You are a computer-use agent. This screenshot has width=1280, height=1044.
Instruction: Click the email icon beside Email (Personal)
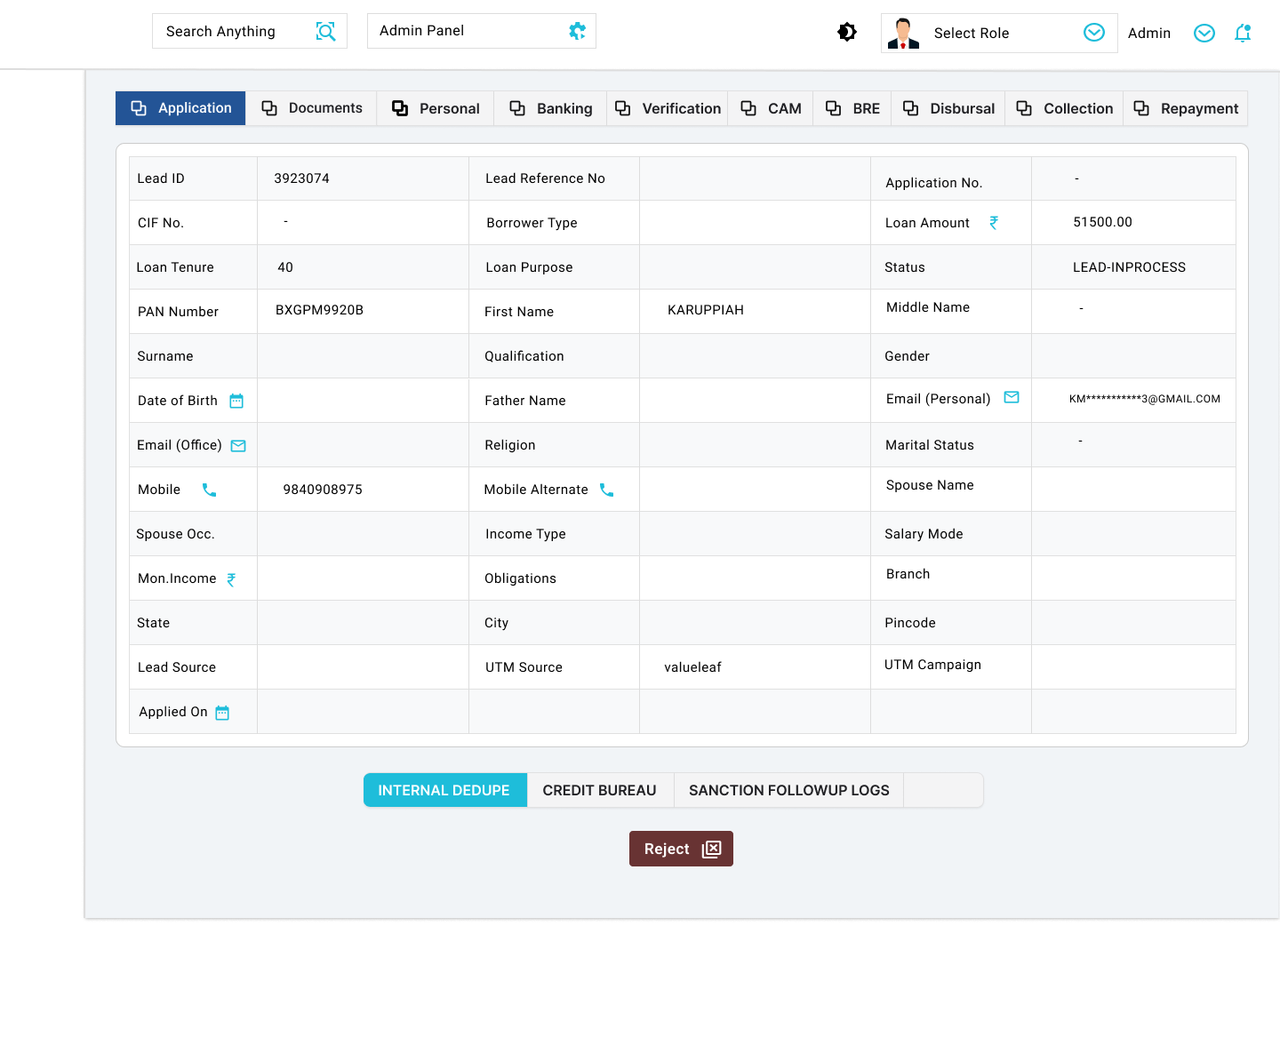click(x=1011, y=397)
